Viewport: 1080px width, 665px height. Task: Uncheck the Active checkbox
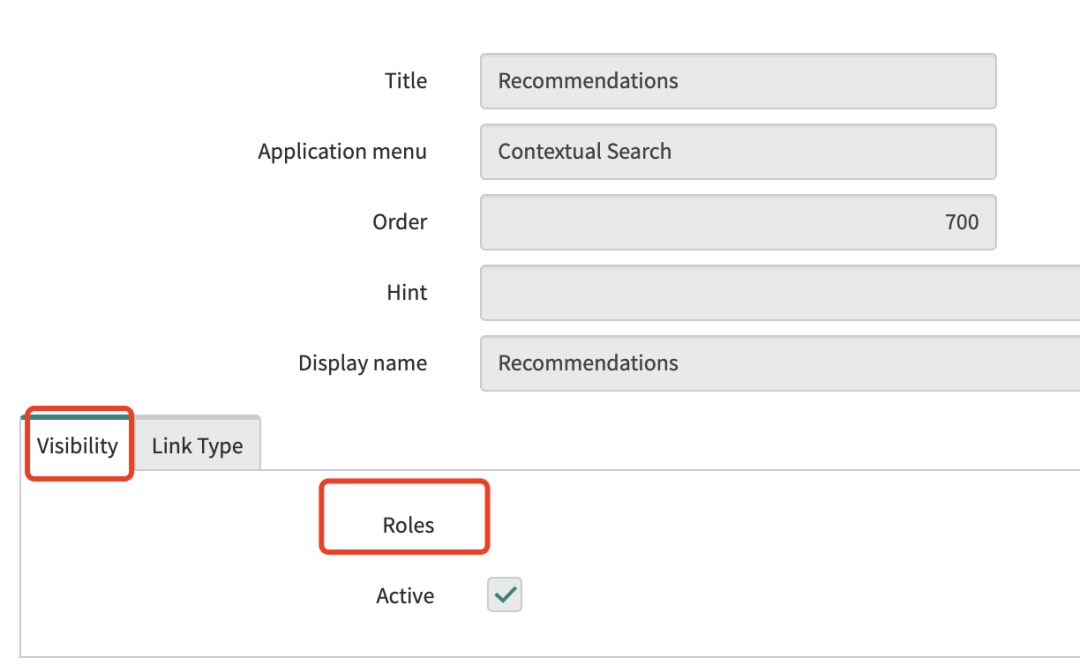point(505,595)
